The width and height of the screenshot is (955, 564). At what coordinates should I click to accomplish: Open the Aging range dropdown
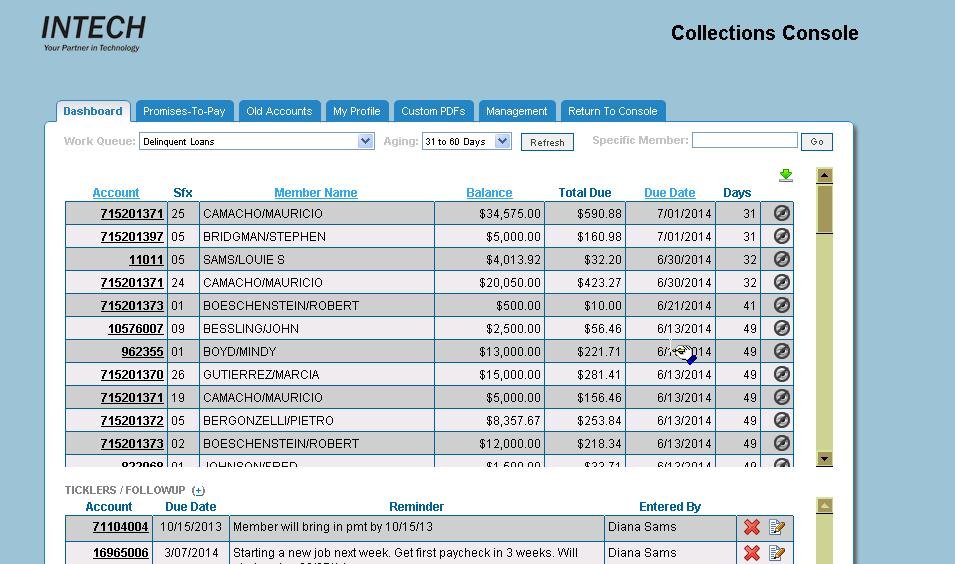[502, 142]
